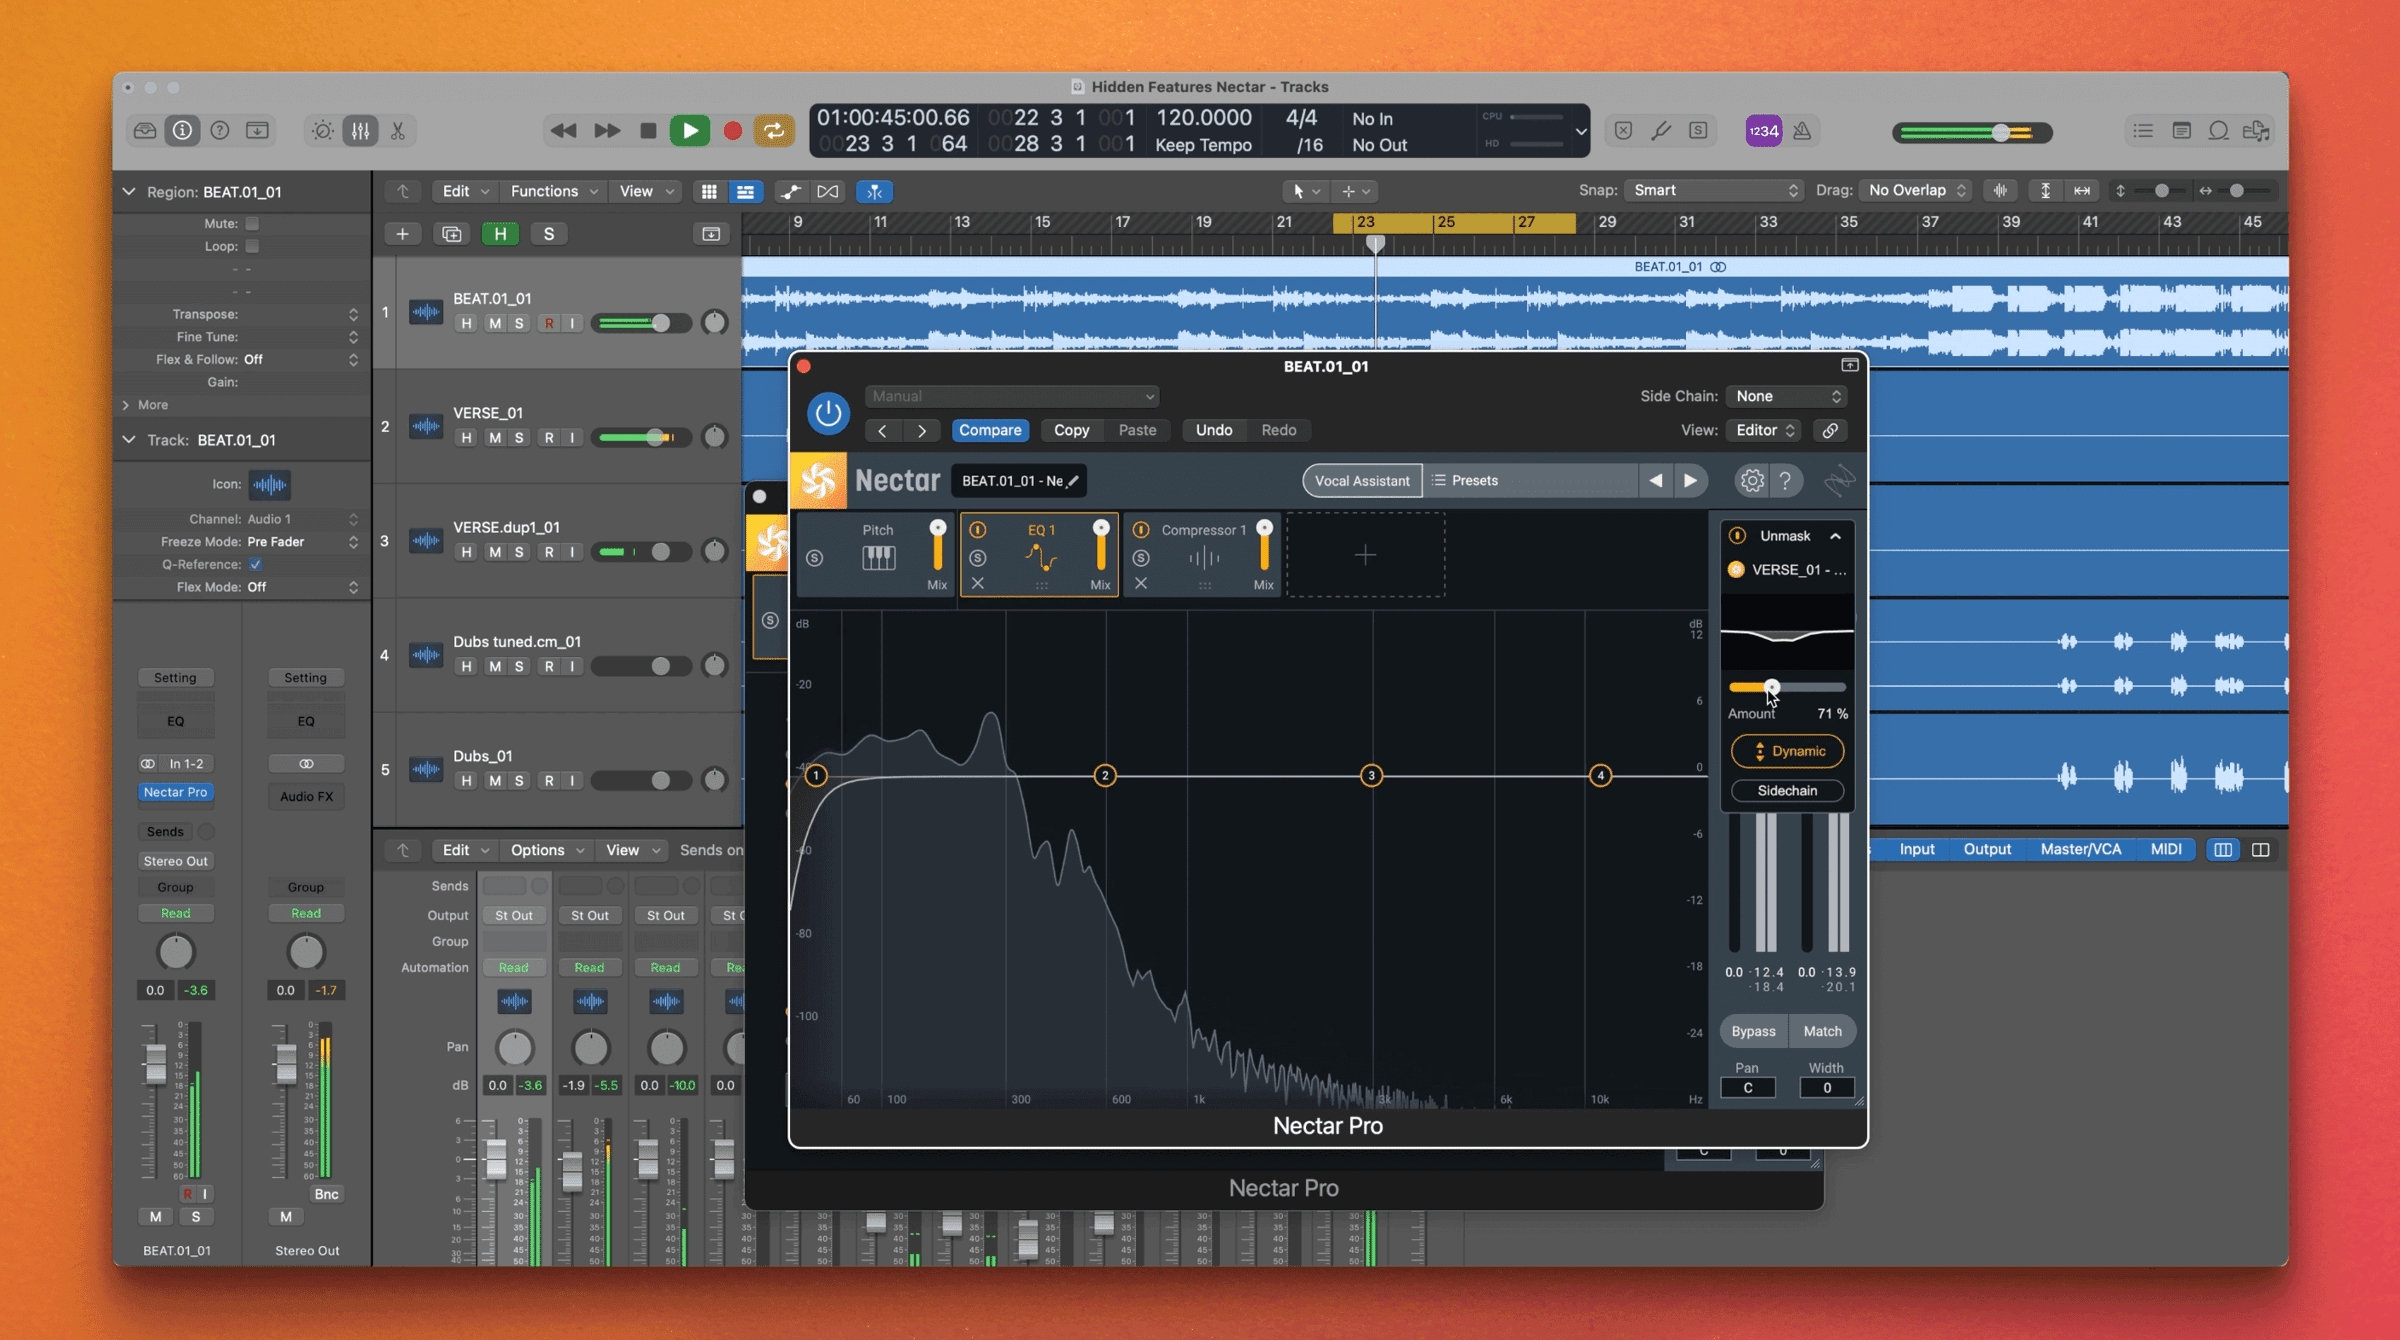Viewport: 2400px width, 1340px height.
Task: Toggle the Cycle loop button
Action: [x=774, y=131]
